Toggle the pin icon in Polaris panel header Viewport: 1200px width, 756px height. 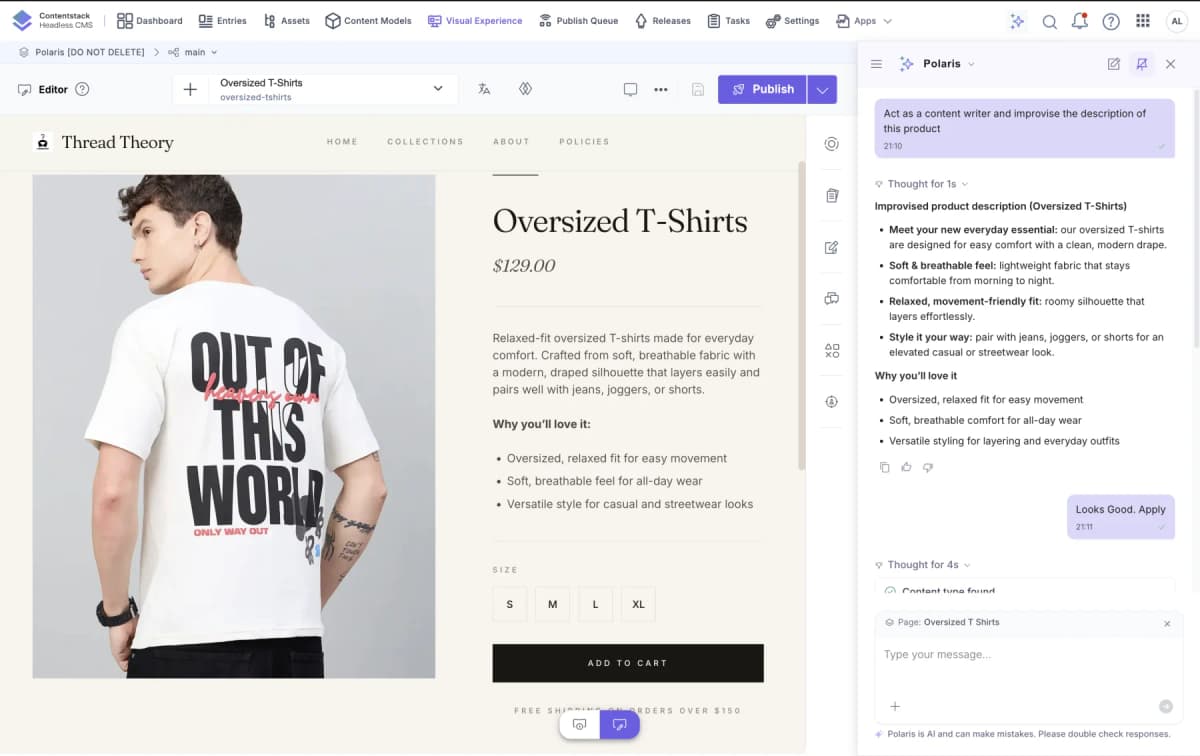click(x=1141, y=64)
